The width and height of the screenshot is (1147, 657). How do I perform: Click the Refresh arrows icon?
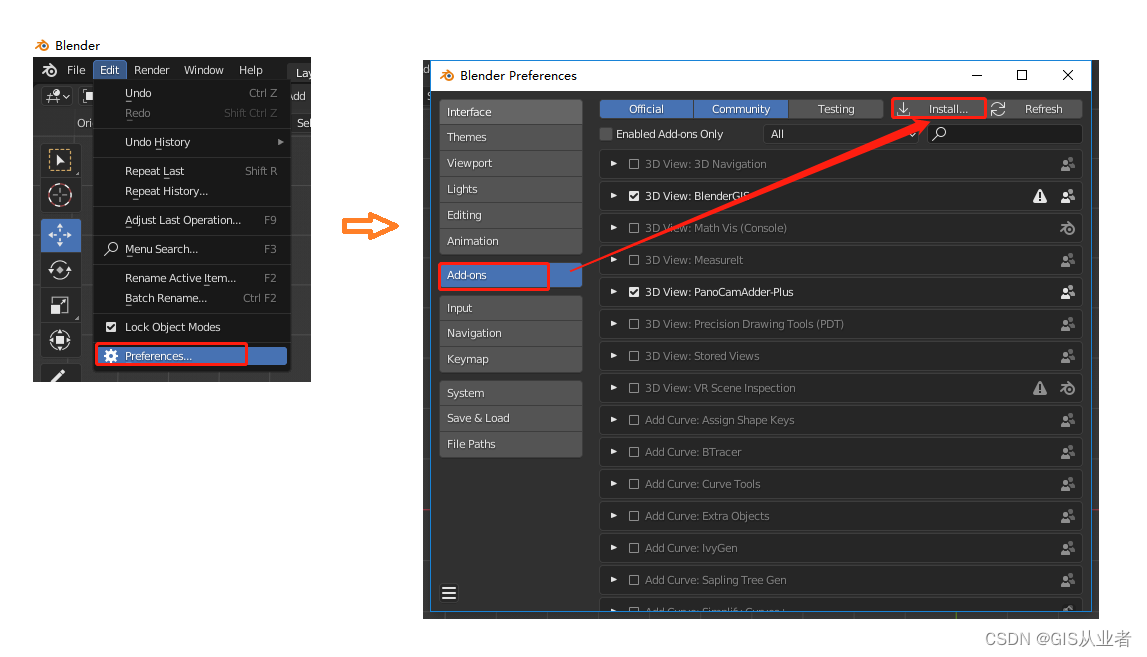point(998,109)
